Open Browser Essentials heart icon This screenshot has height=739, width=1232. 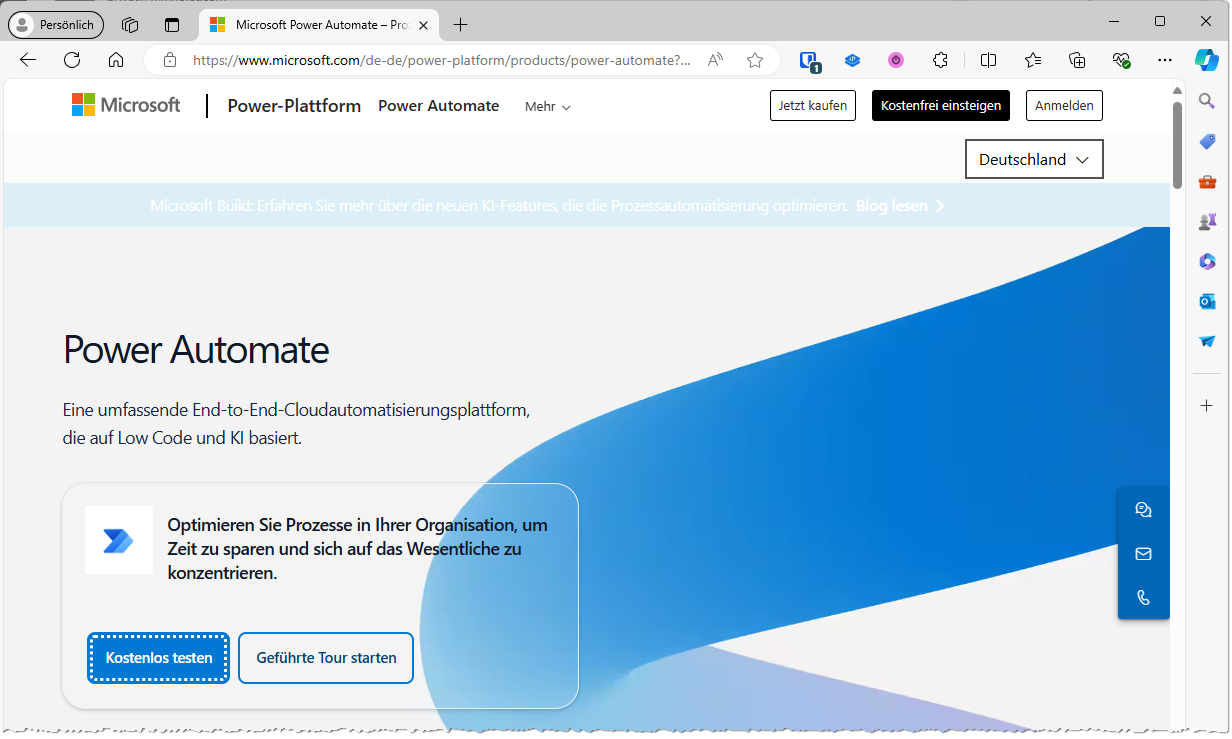coord(1122,60)
